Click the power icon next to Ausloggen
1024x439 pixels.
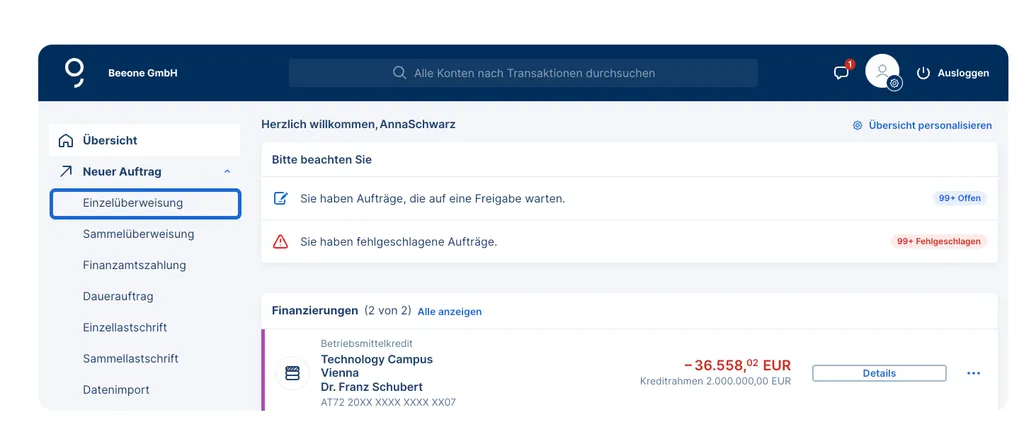coord(923,73)
